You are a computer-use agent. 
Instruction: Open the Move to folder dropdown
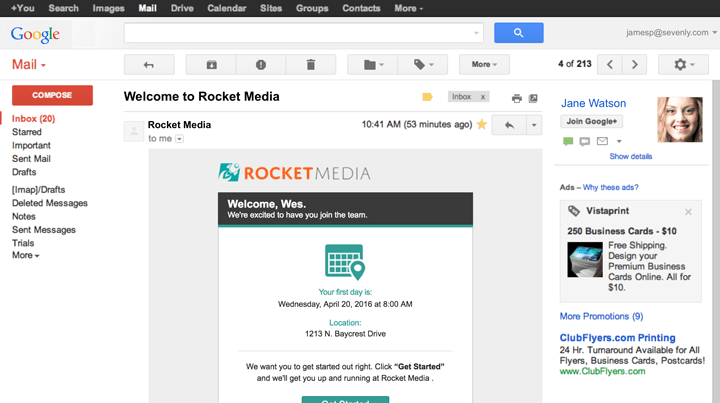pyautogui.click(x=372, y=64)
